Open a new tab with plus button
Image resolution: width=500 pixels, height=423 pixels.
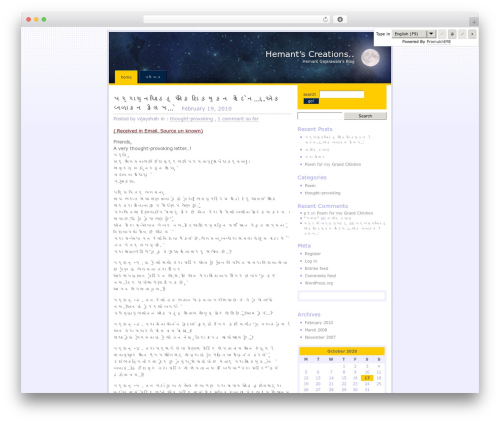click(474, 22)
